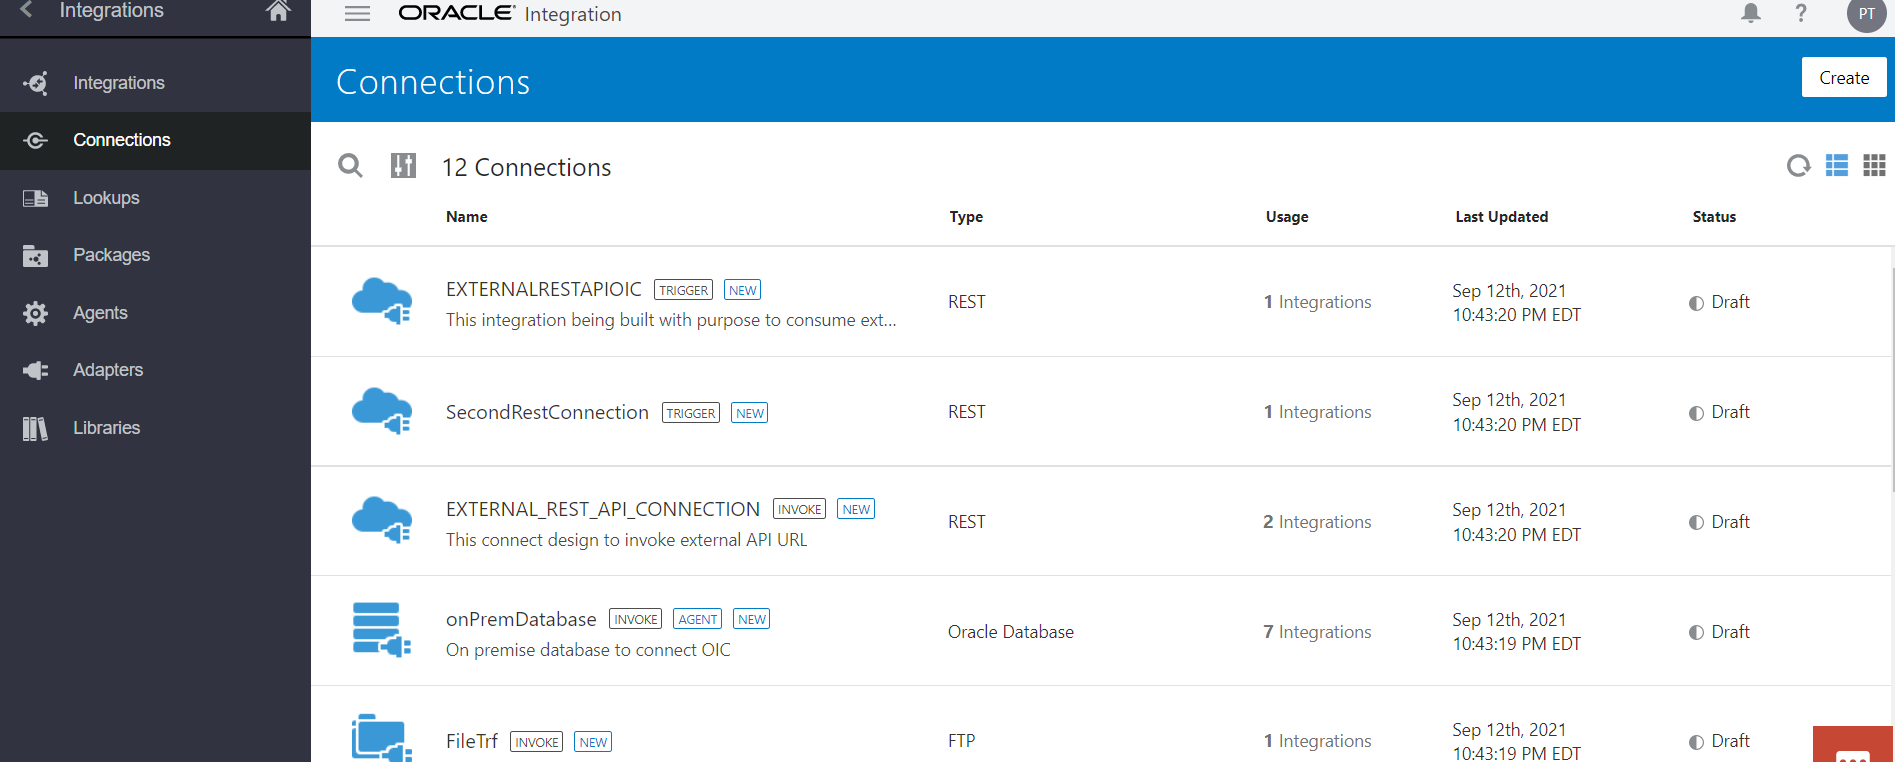
Task: Click Draft status of onPremDatabase
Action: (1719, 632)
